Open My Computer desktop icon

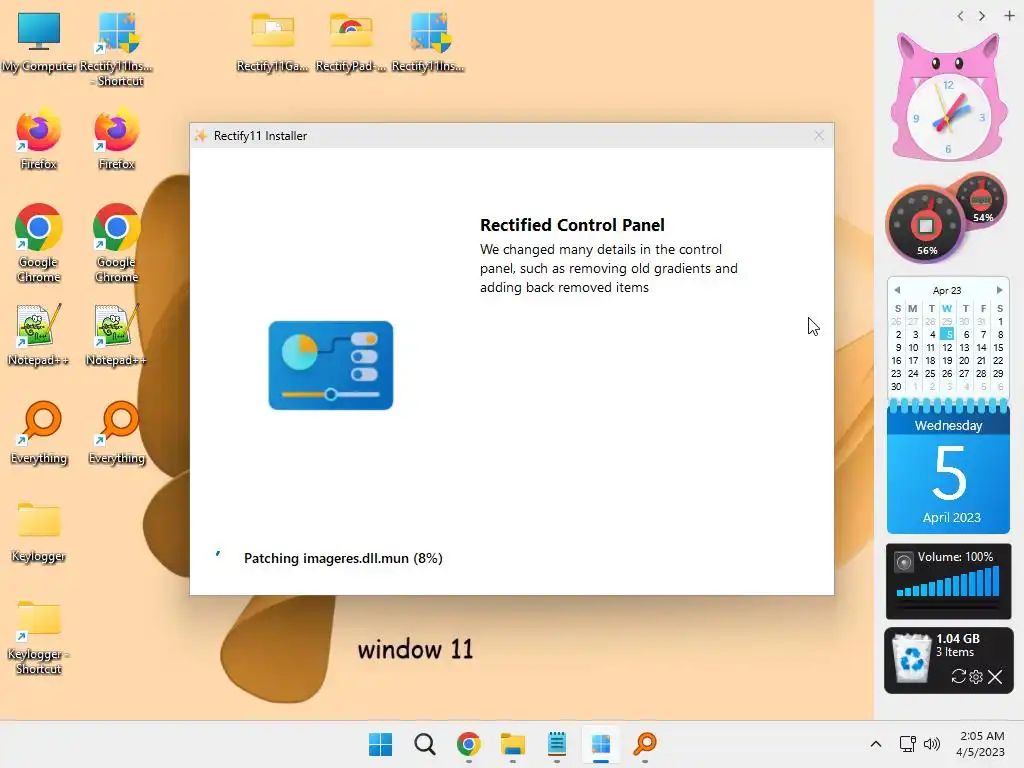click(39, 42)
